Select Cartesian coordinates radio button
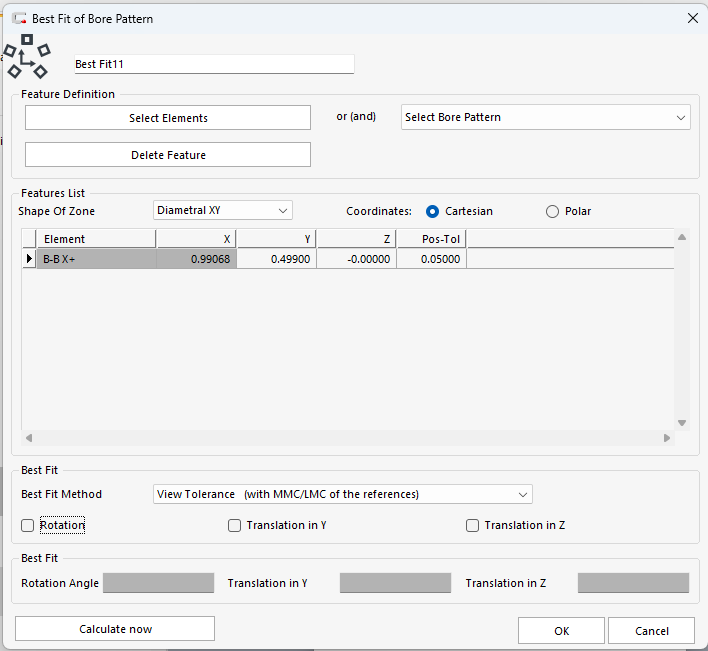Screen dimensions: 708x651 [433, 211]
